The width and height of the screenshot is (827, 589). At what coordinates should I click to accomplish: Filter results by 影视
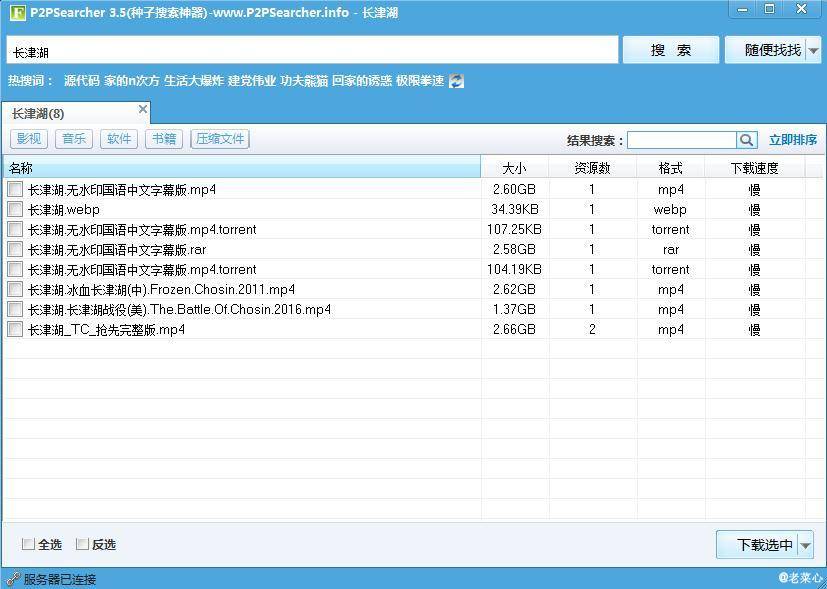(x=29, y=139)
